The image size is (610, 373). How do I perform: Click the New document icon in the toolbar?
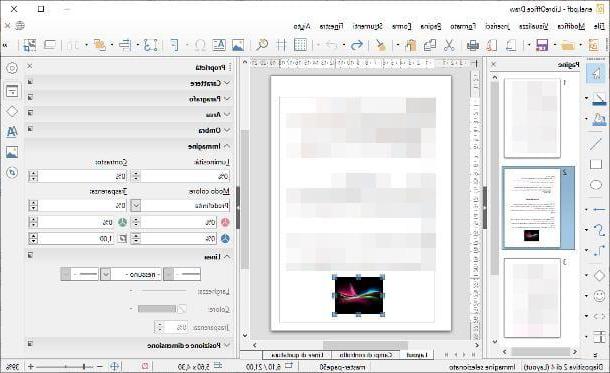tap(594, 45)
